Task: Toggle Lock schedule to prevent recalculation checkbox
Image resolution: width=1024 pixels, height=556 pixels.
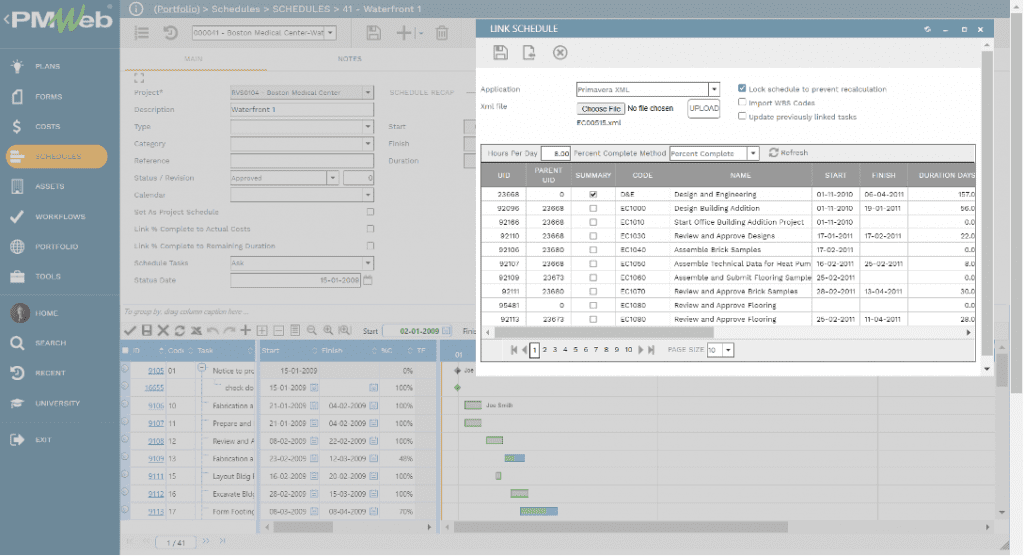Action: [742, 88]
